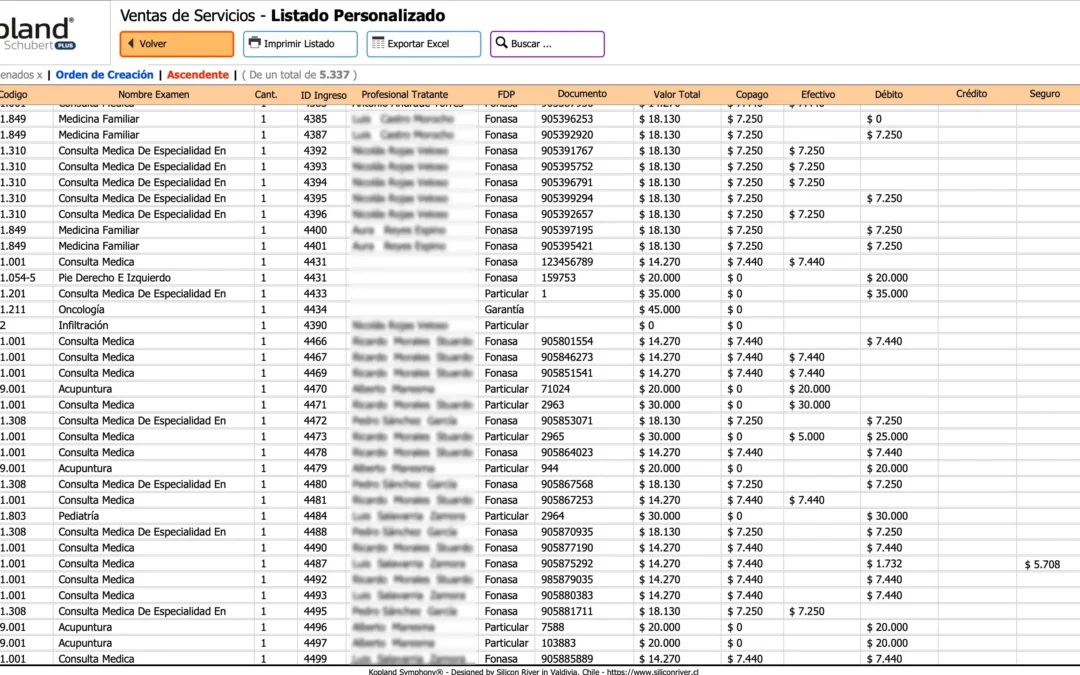Click the Crédito column header

pyautogui.click(x=971, y=94)
